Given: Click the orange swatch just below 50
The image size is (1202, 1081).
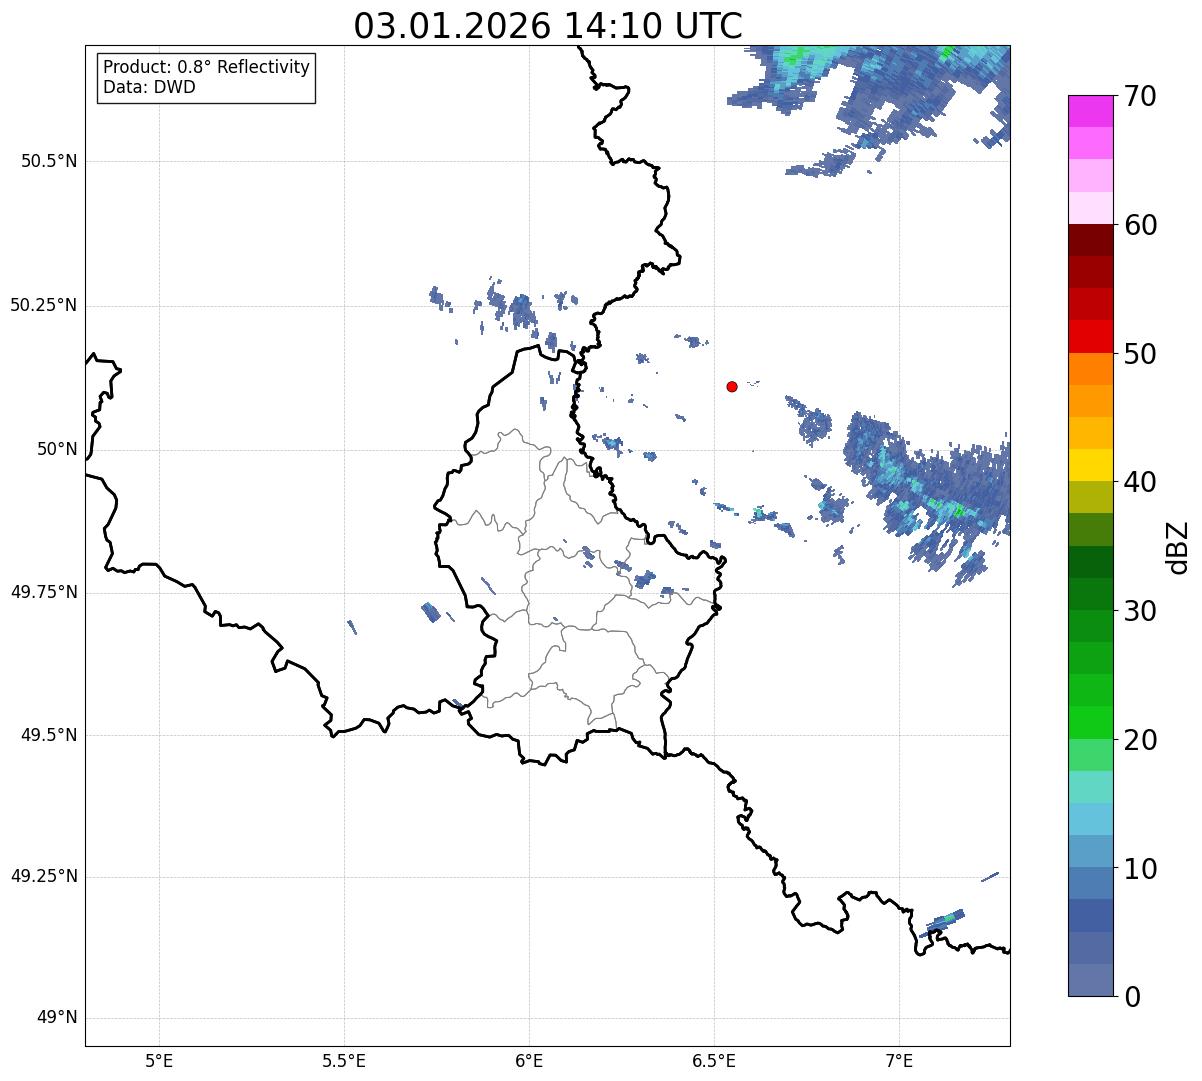Looking at the screenshot, I should point(1091,369).
